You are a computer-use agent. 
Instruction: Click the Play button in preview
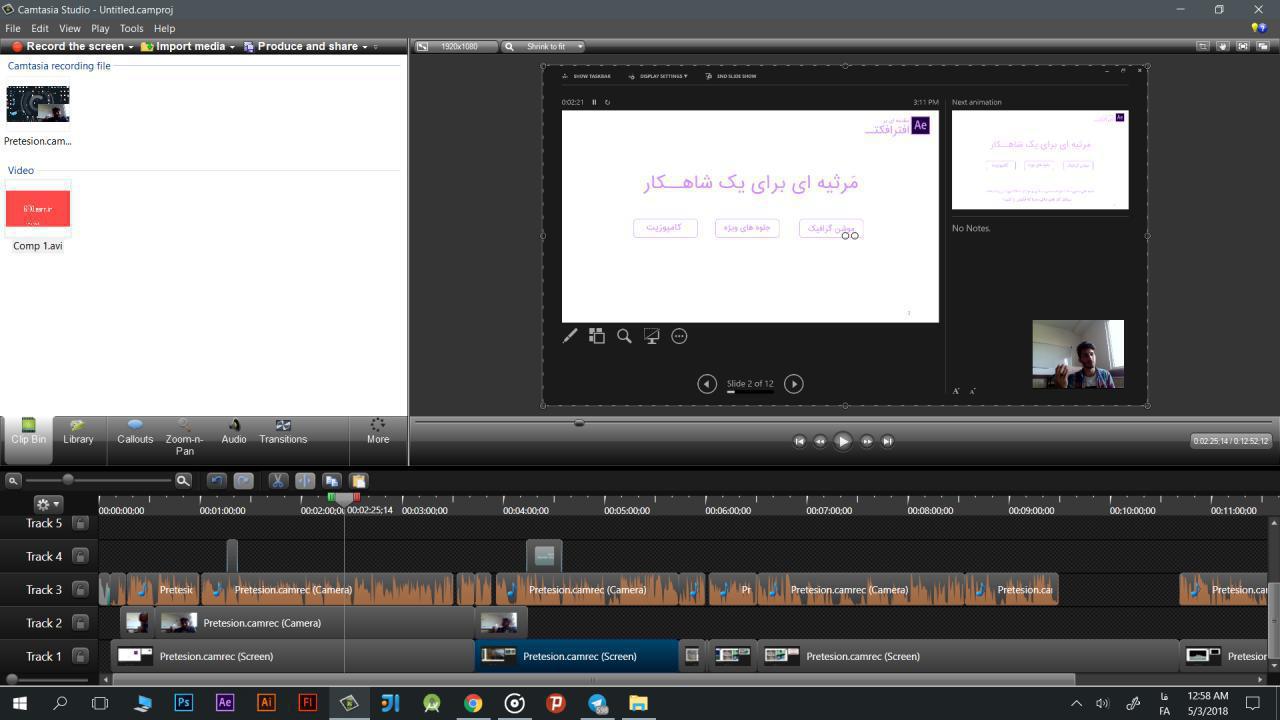coord(842,441)
